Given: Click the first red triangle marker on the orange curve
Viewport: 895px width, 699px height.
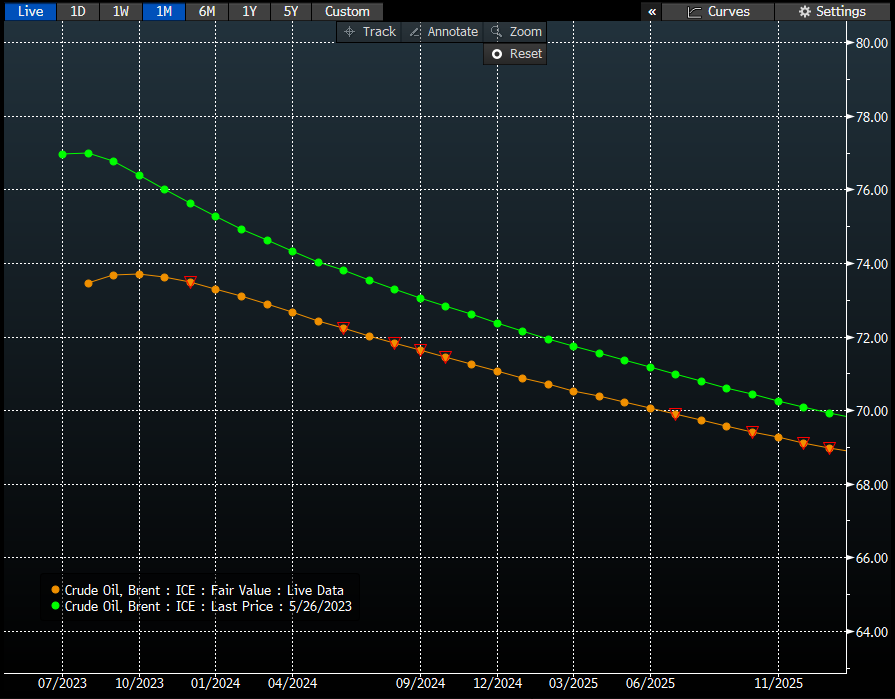Looking at the screenshot, I should pyautogui.click(x=190, y=282).
